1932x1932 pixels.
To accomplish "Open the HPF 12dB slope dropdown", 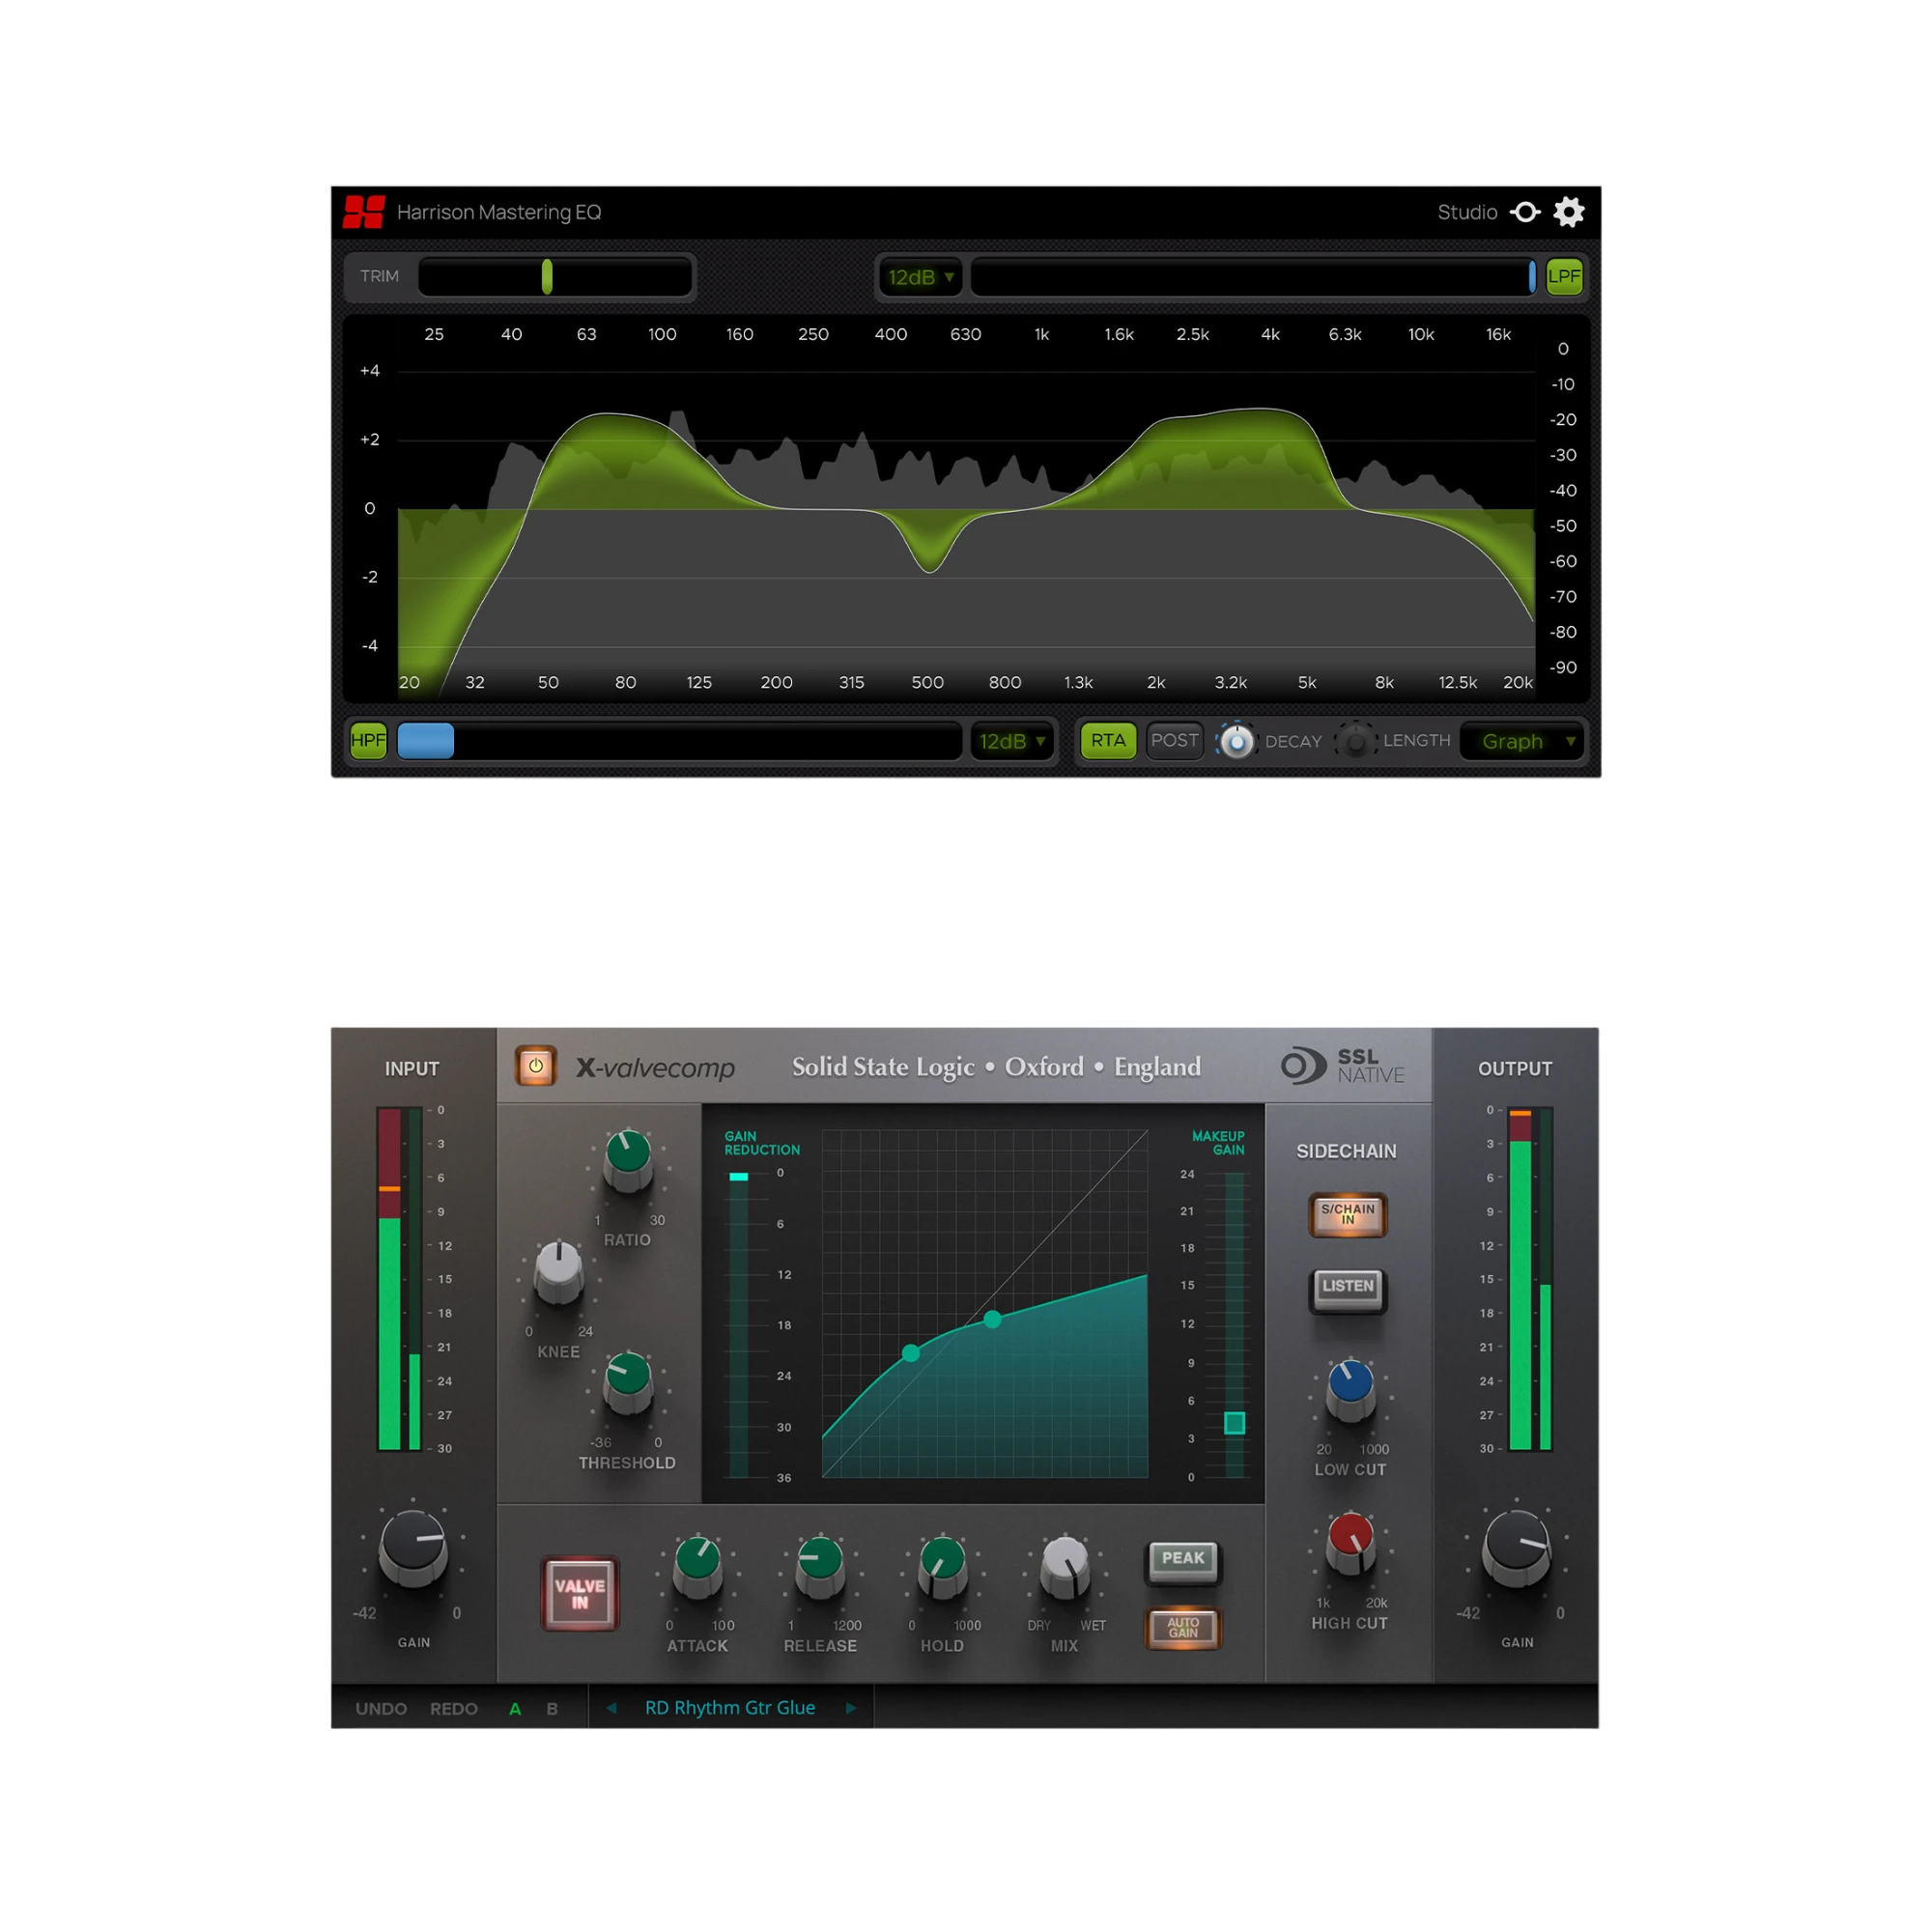I will coord(1012,741).
